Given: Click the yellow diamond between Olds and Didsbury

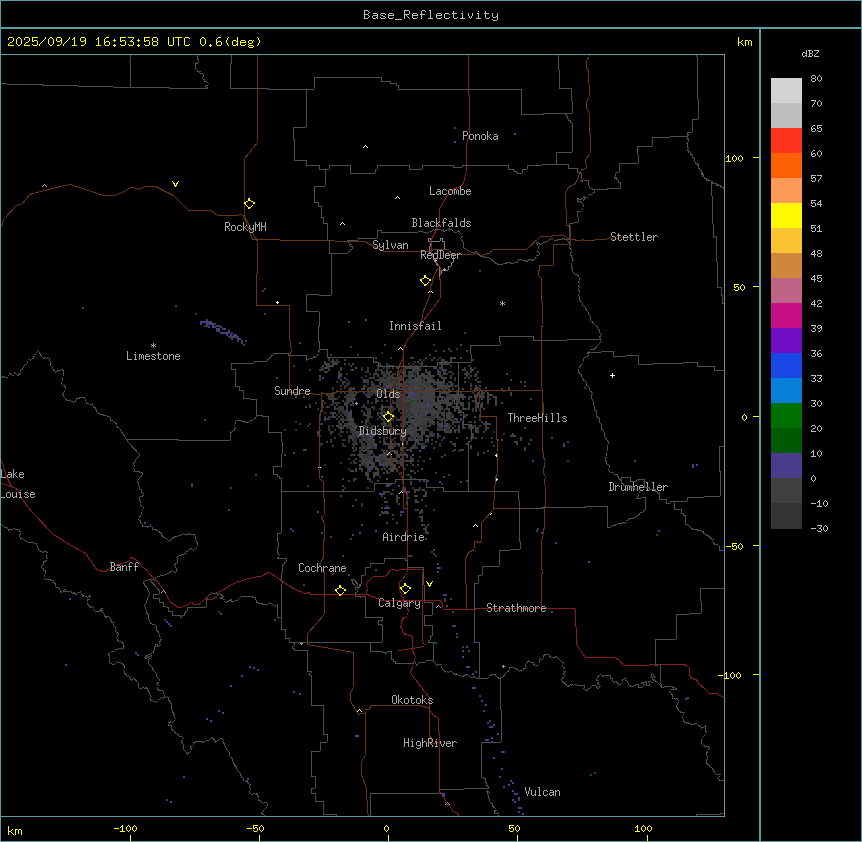Looking at the screenshot, I should (389, 417).
